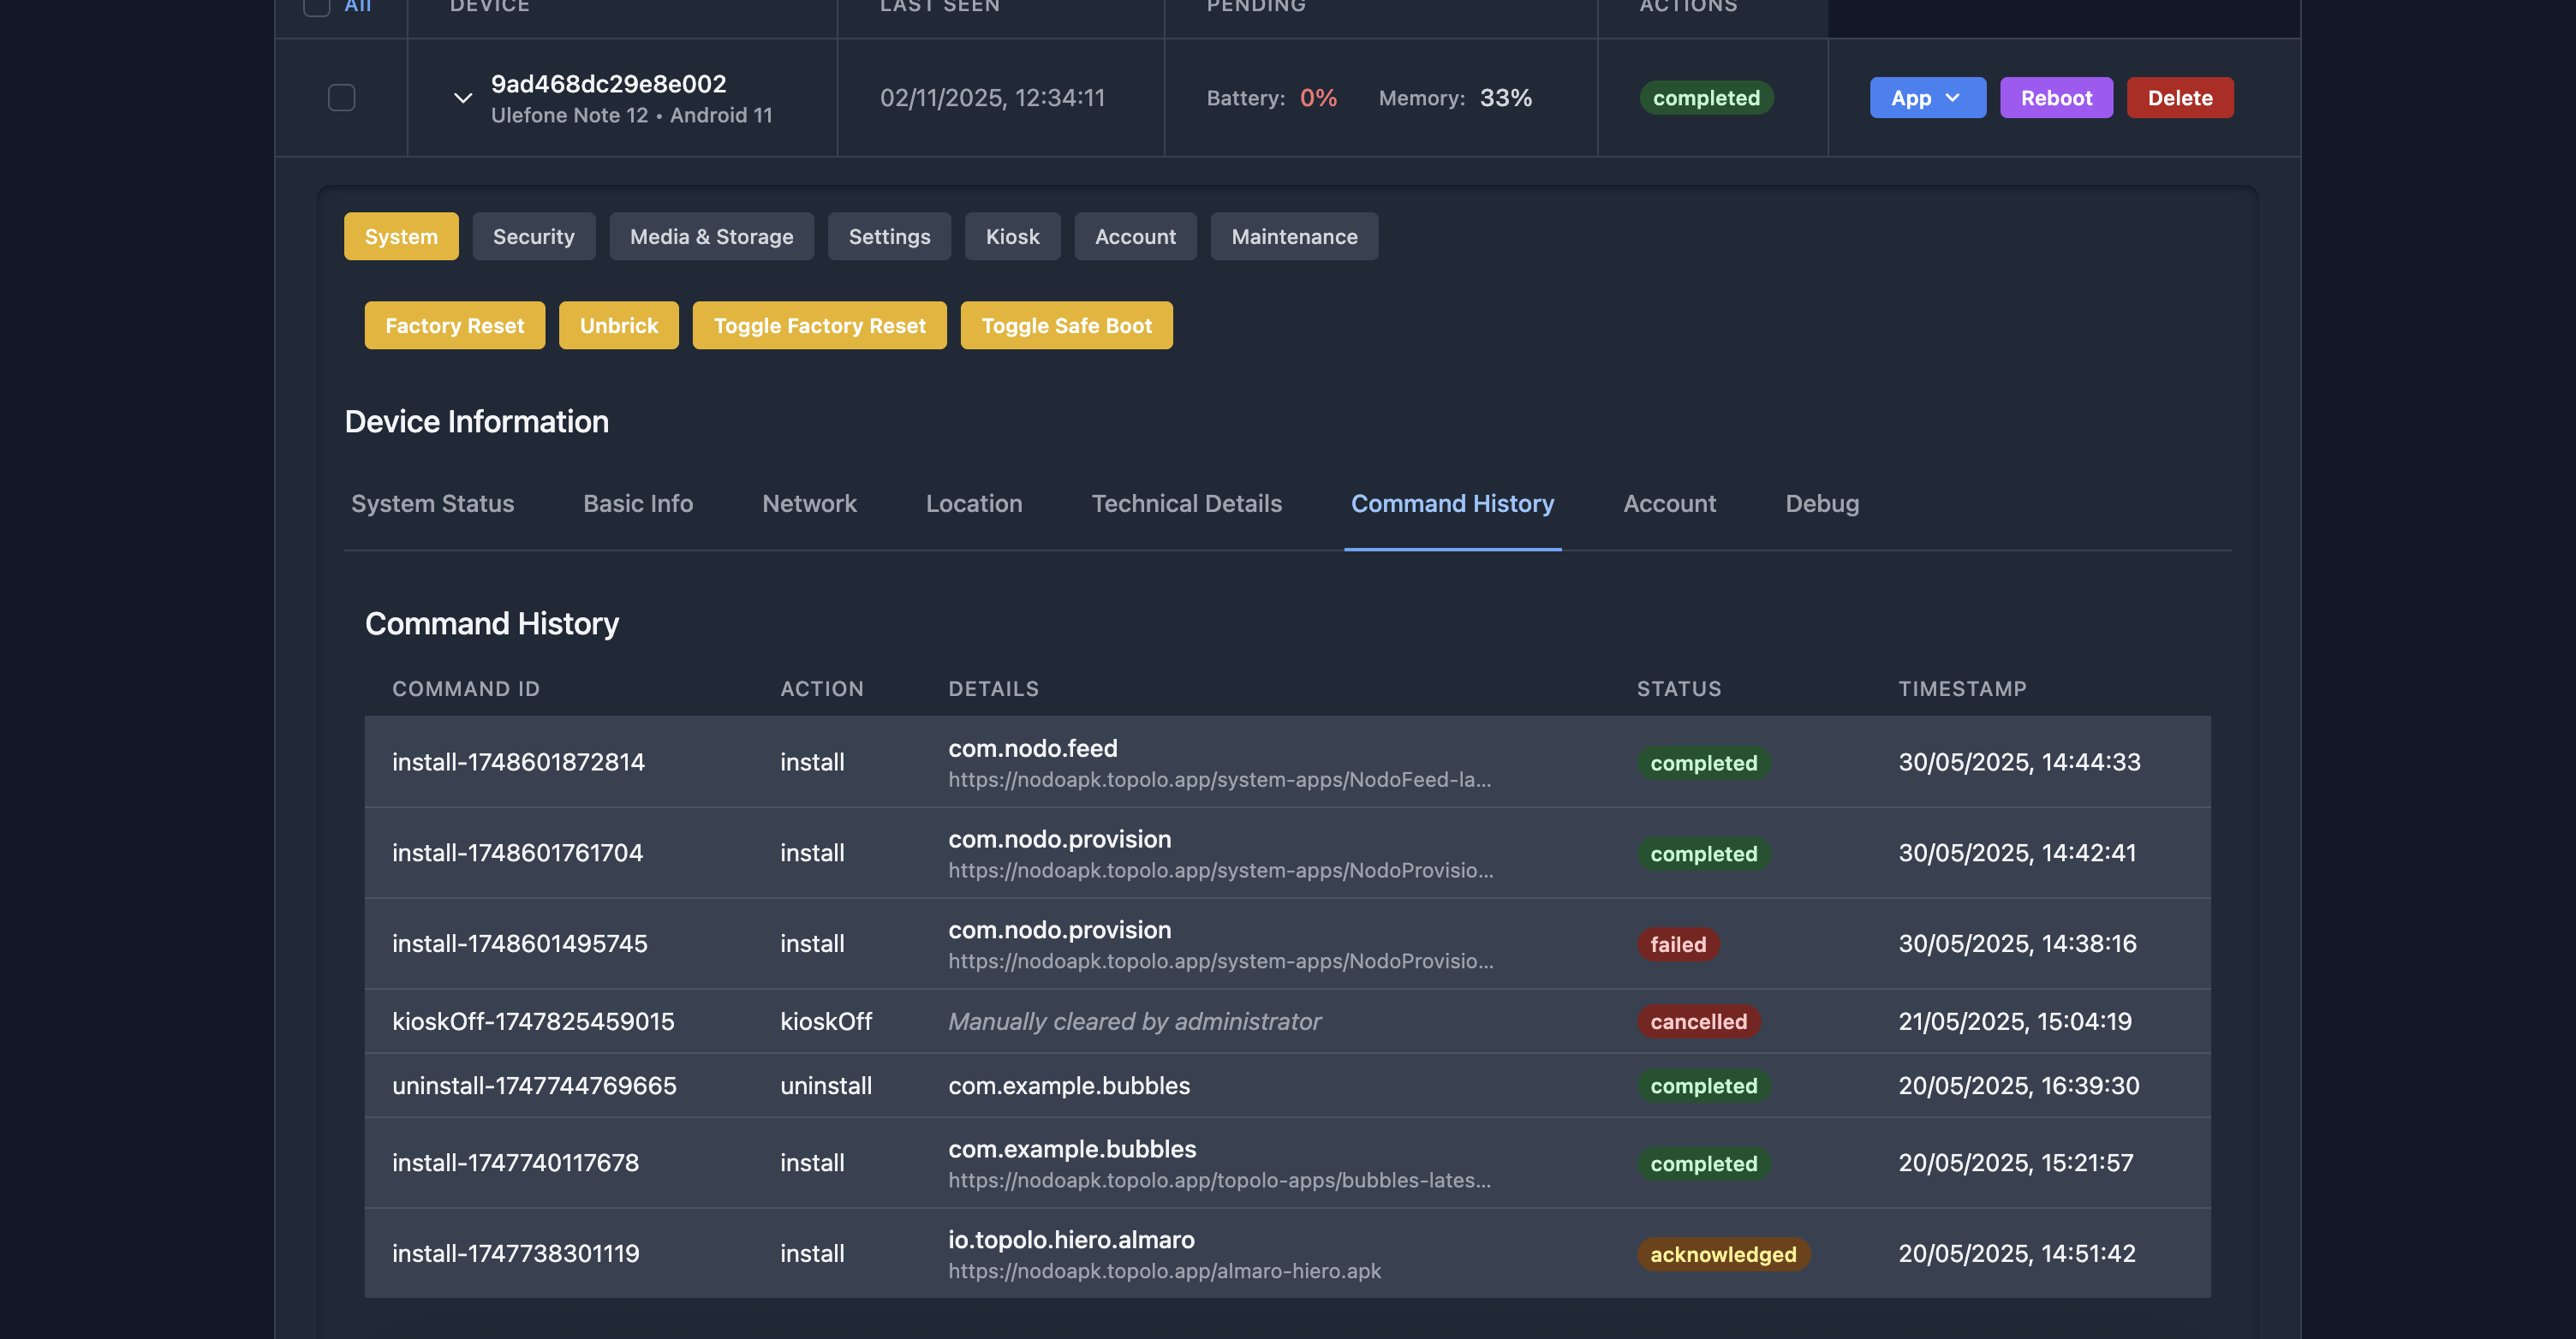The height and width of the screenshot is (1339, 2576).
Task: Select the Kiosk tab
Action: coord(1012,236)
